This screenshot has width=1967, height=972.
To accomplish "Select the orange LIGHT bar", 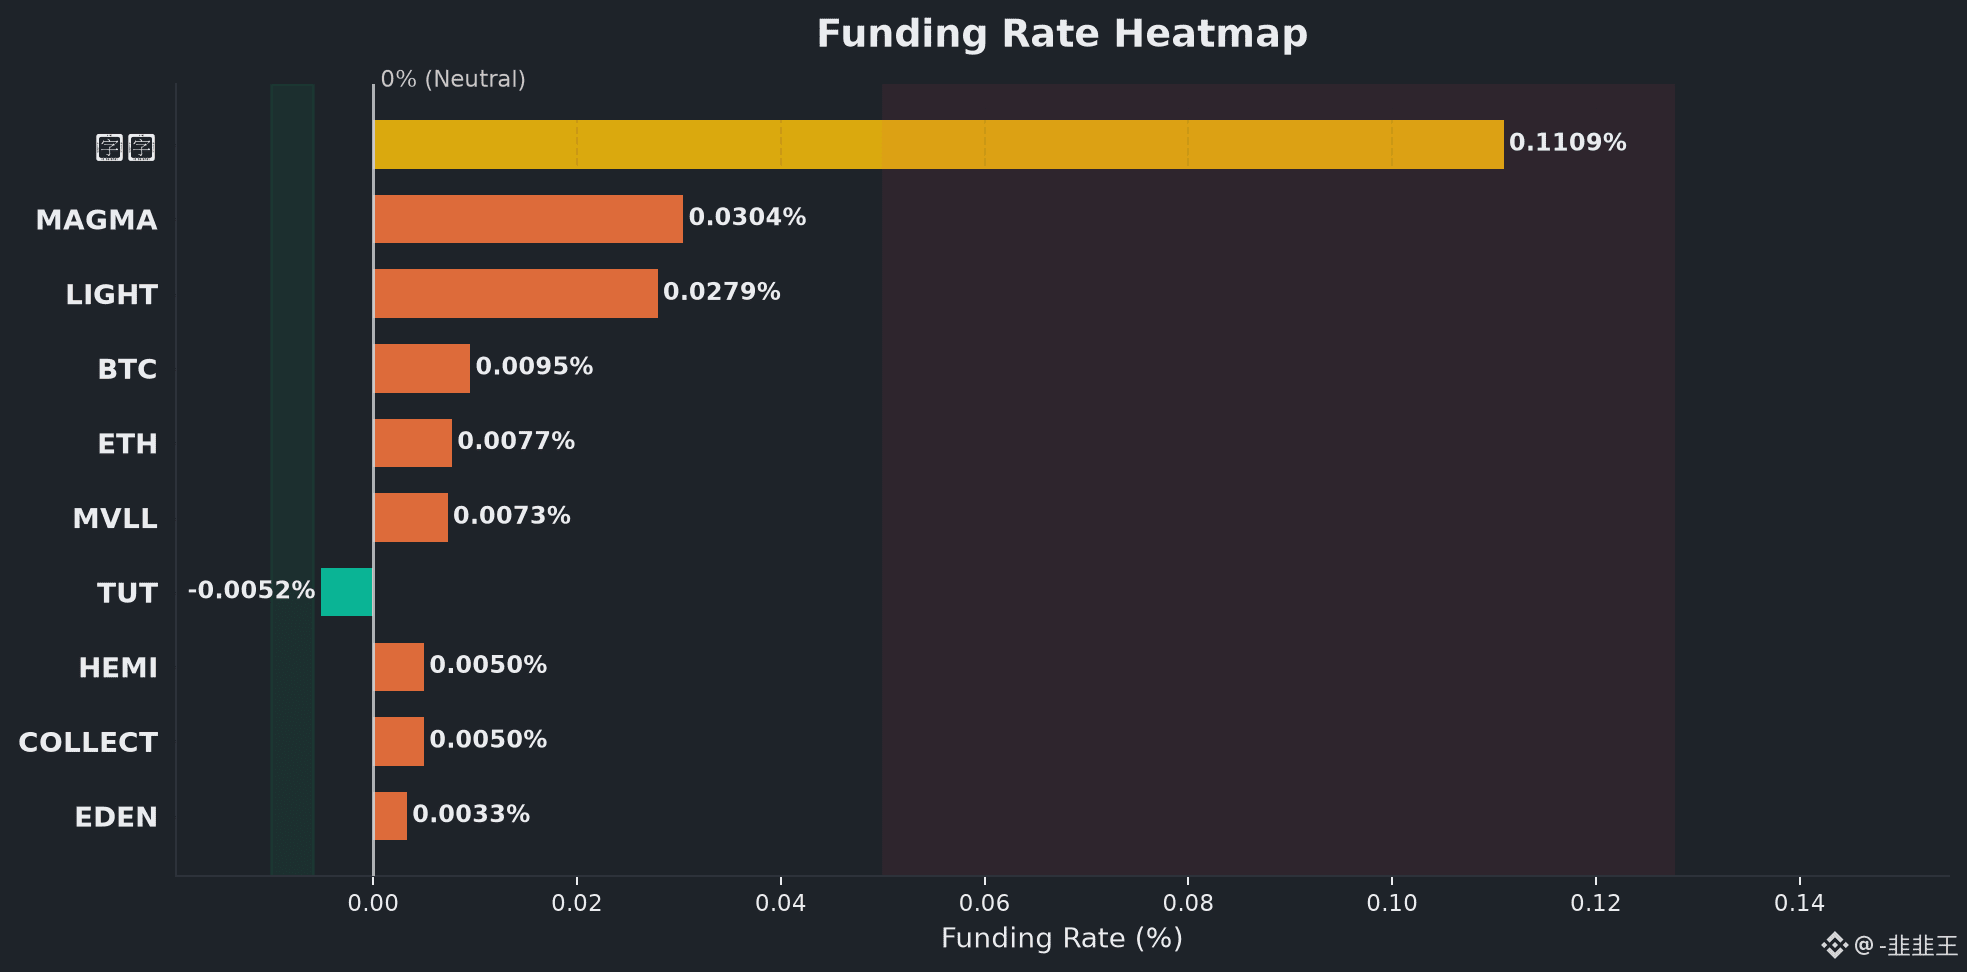I will coord(516,293).
